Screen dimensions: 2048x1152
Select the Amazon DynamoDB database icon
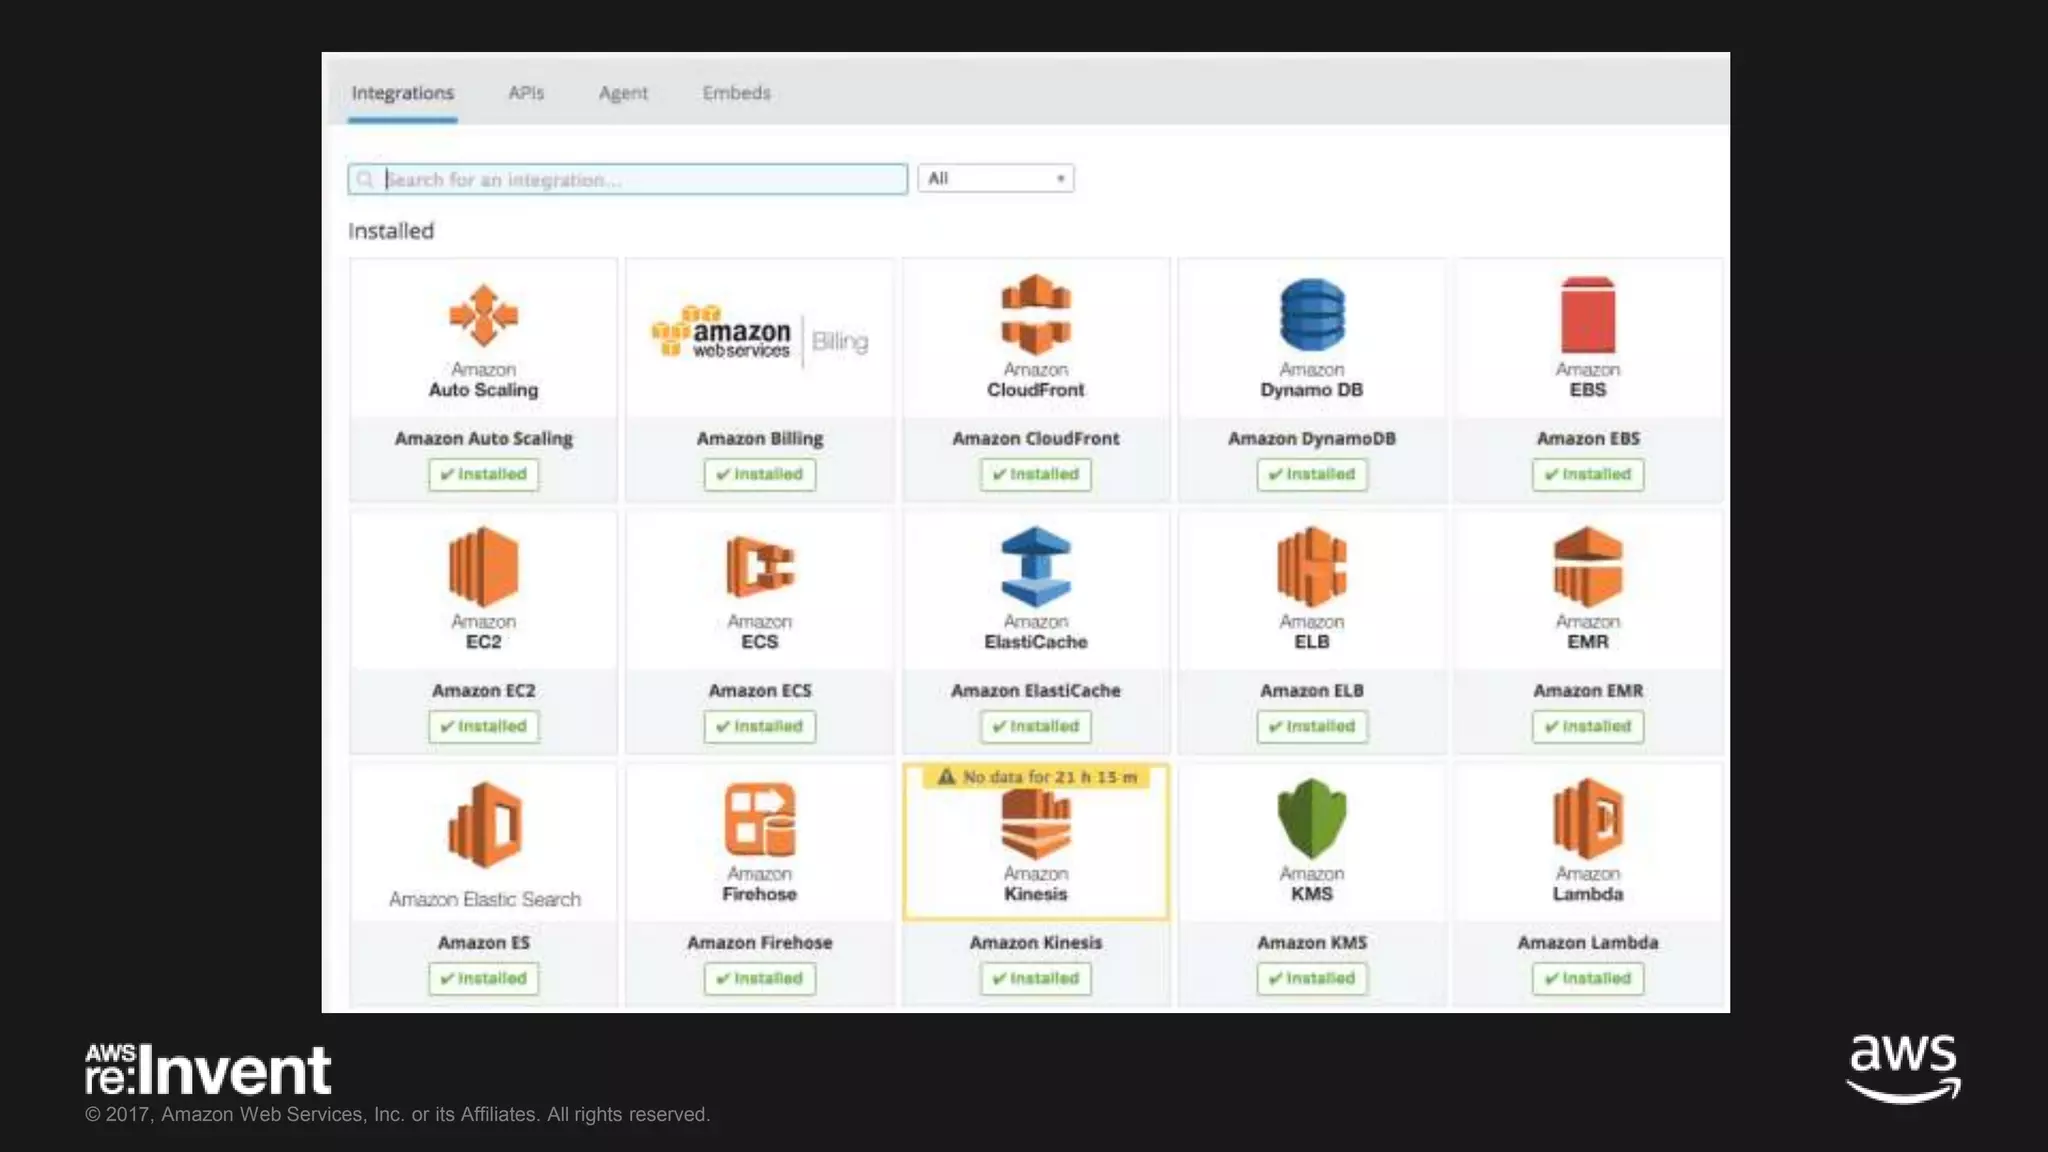1312,315
